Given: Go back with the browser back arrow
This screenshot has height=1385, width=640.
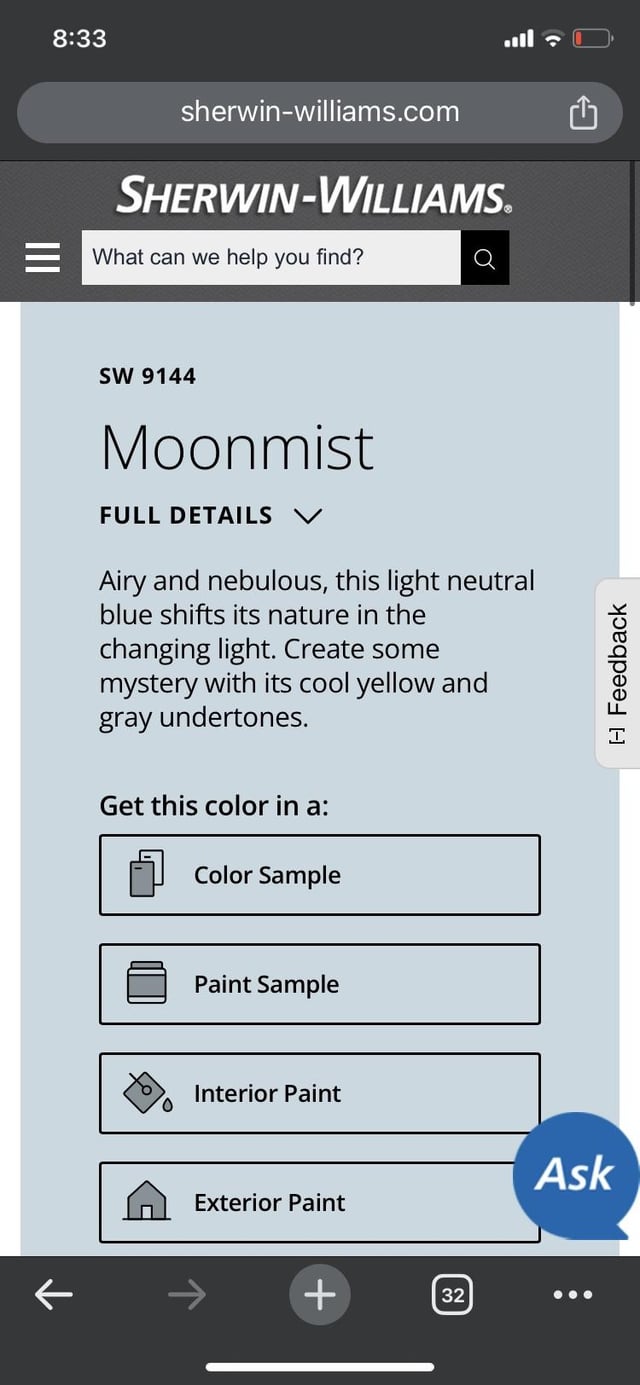Looking at the screenshot, I should [x=54, y=1296].
